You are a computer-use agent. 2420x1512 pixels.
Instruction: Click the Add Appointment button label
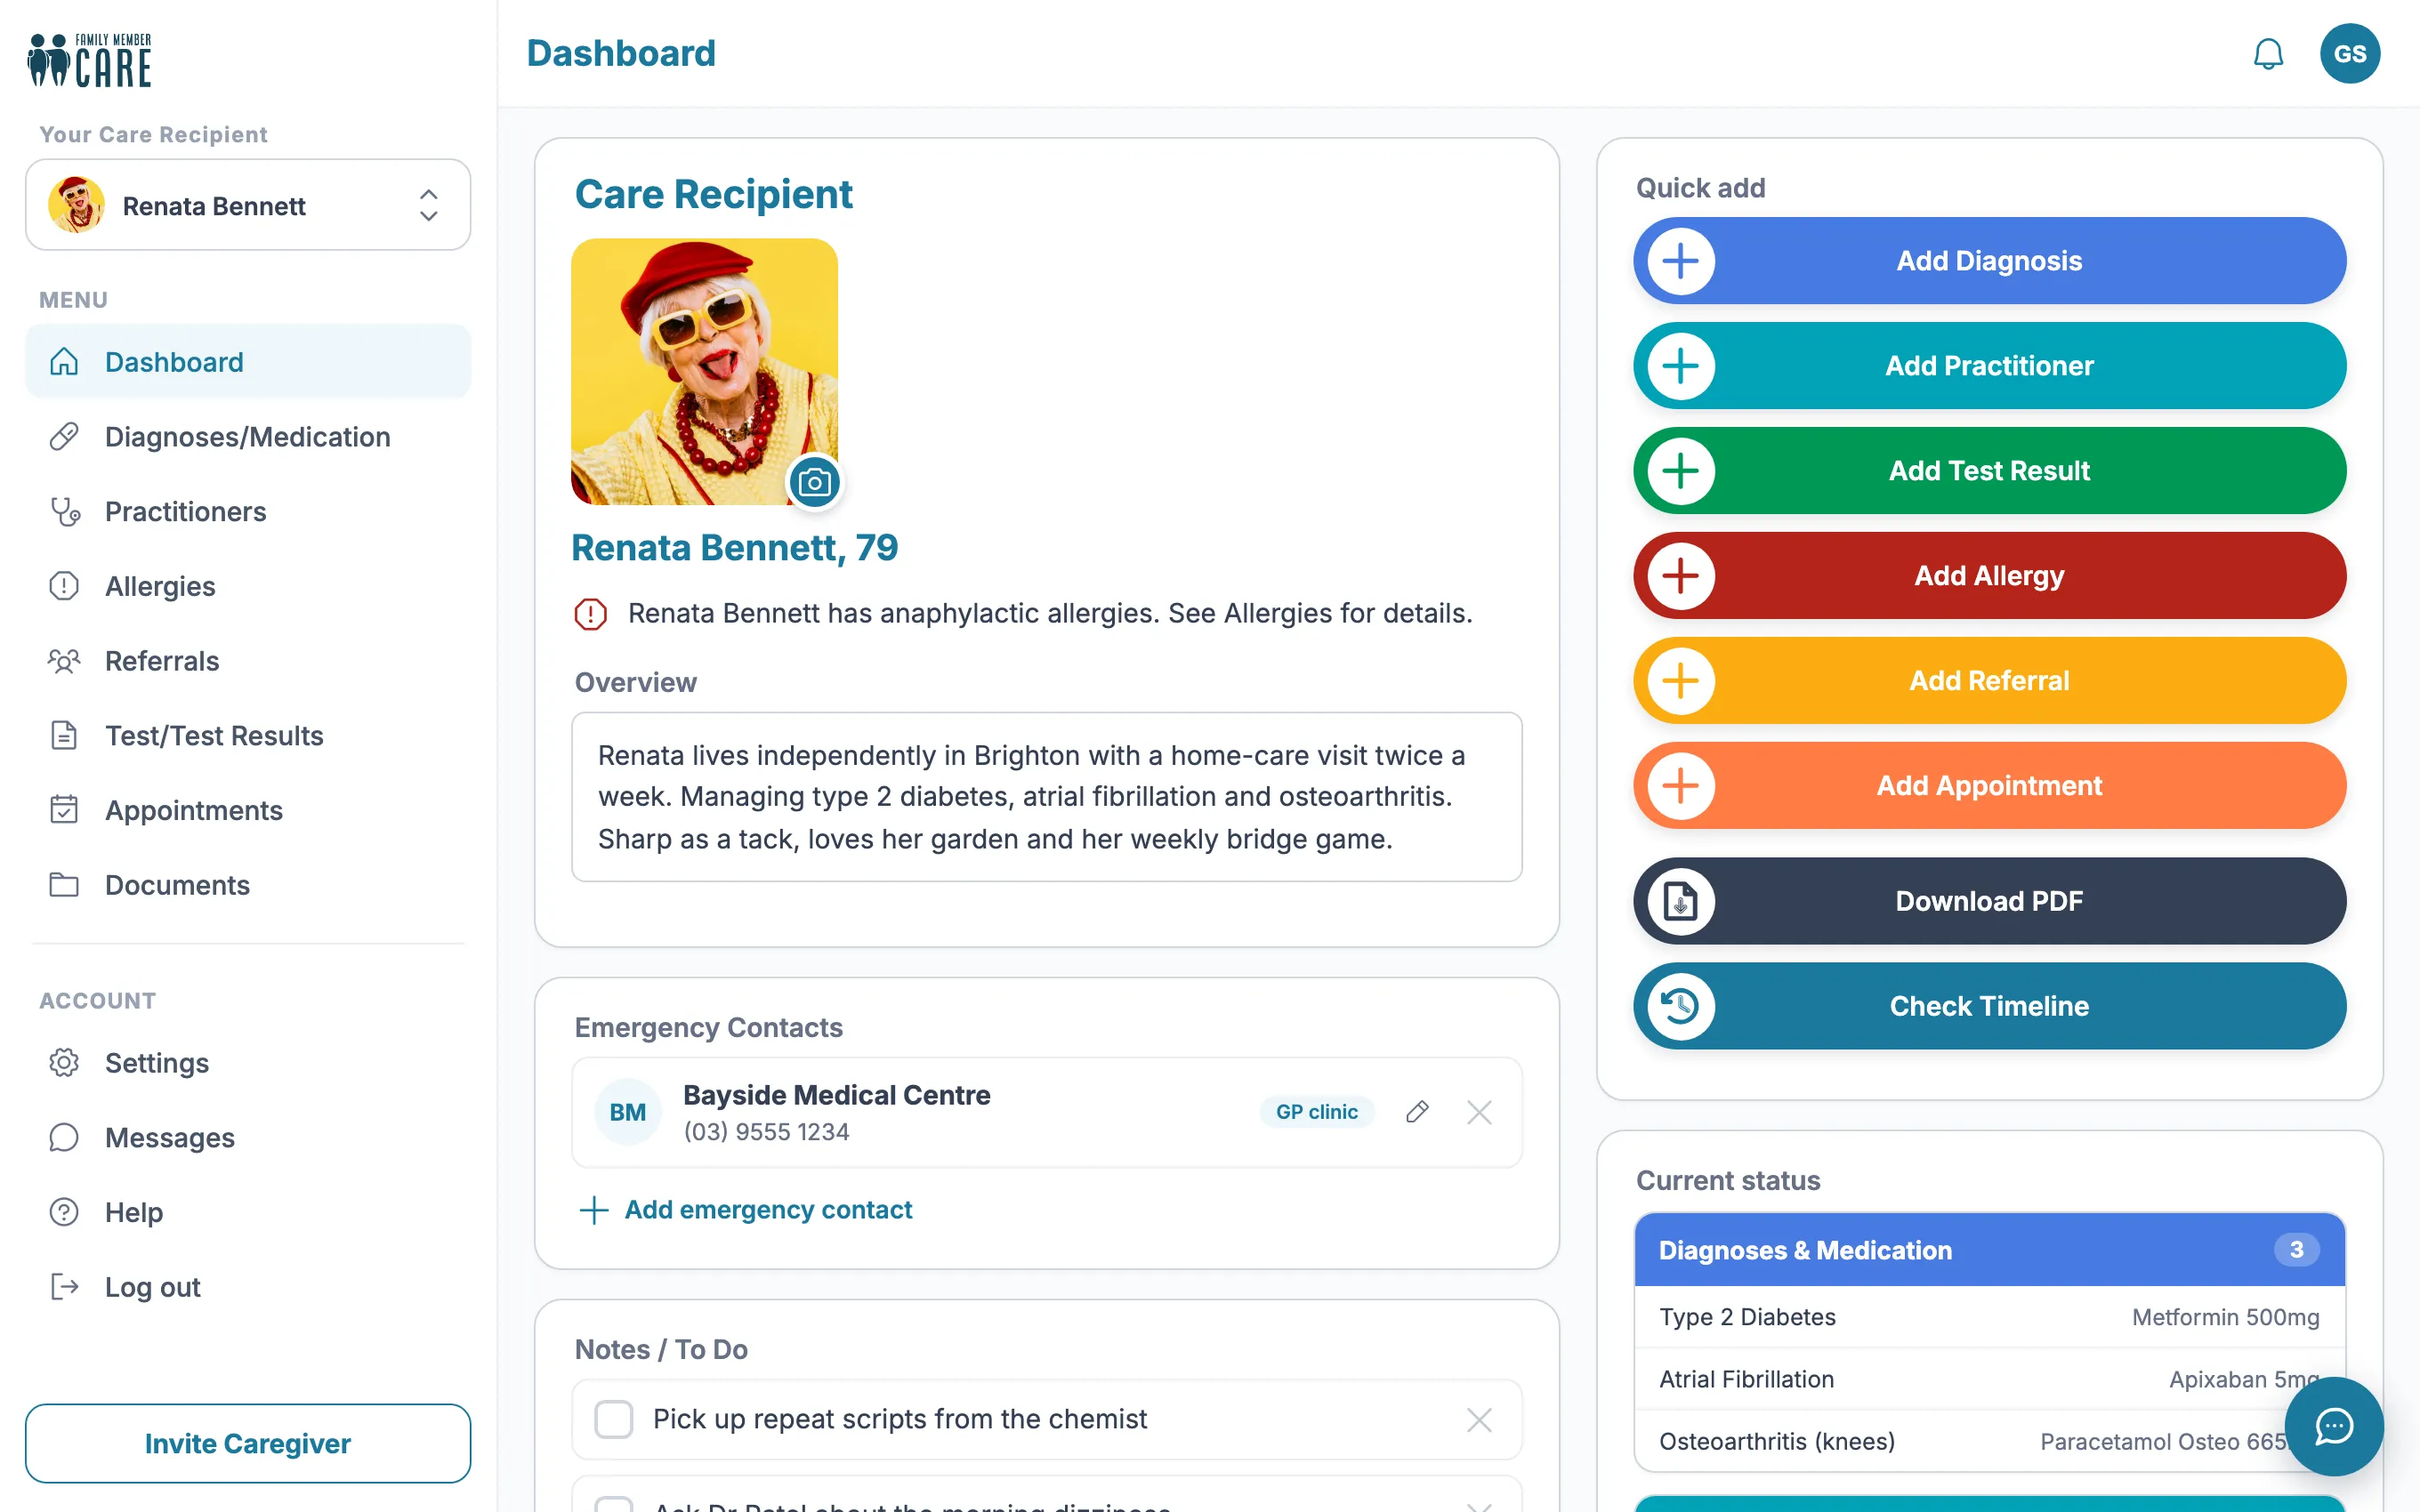(1989, 786)
